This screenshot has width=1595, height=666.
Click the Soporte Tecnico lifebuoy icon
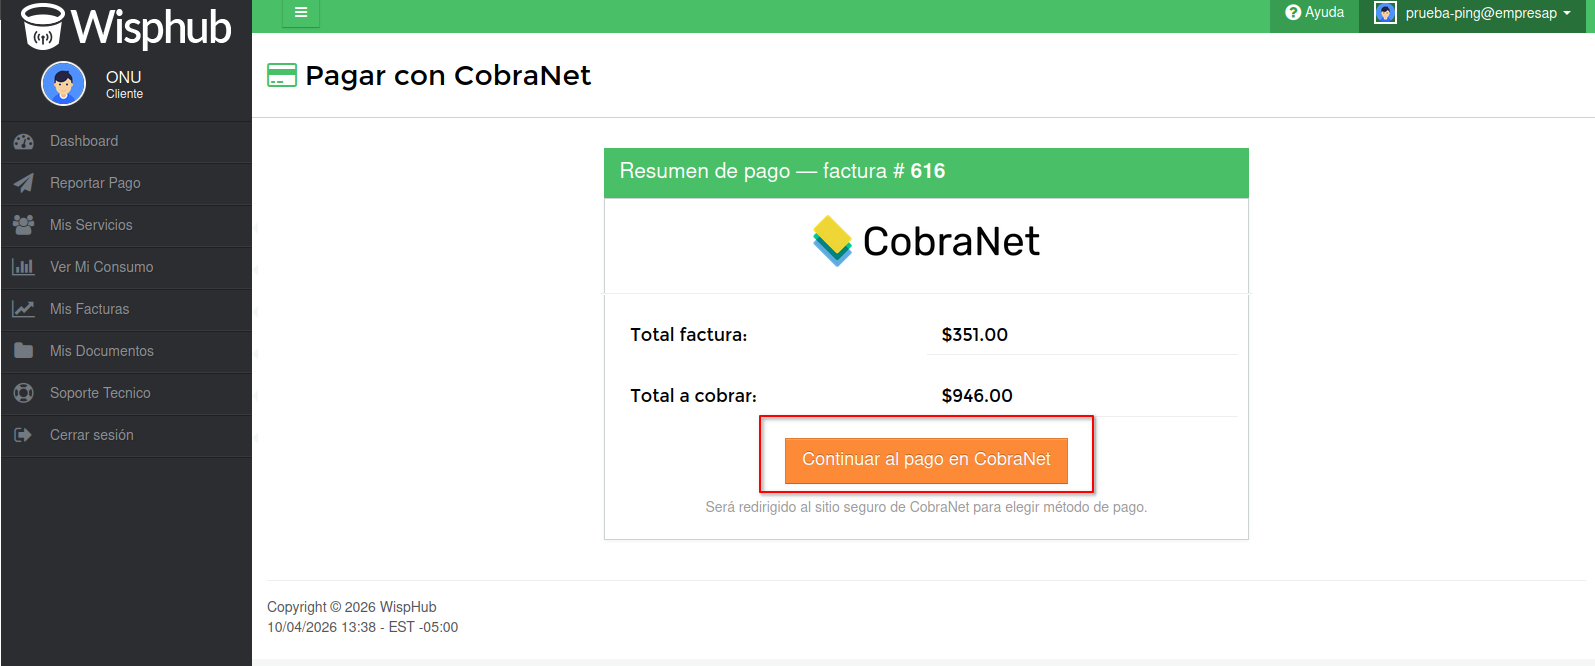24,393
